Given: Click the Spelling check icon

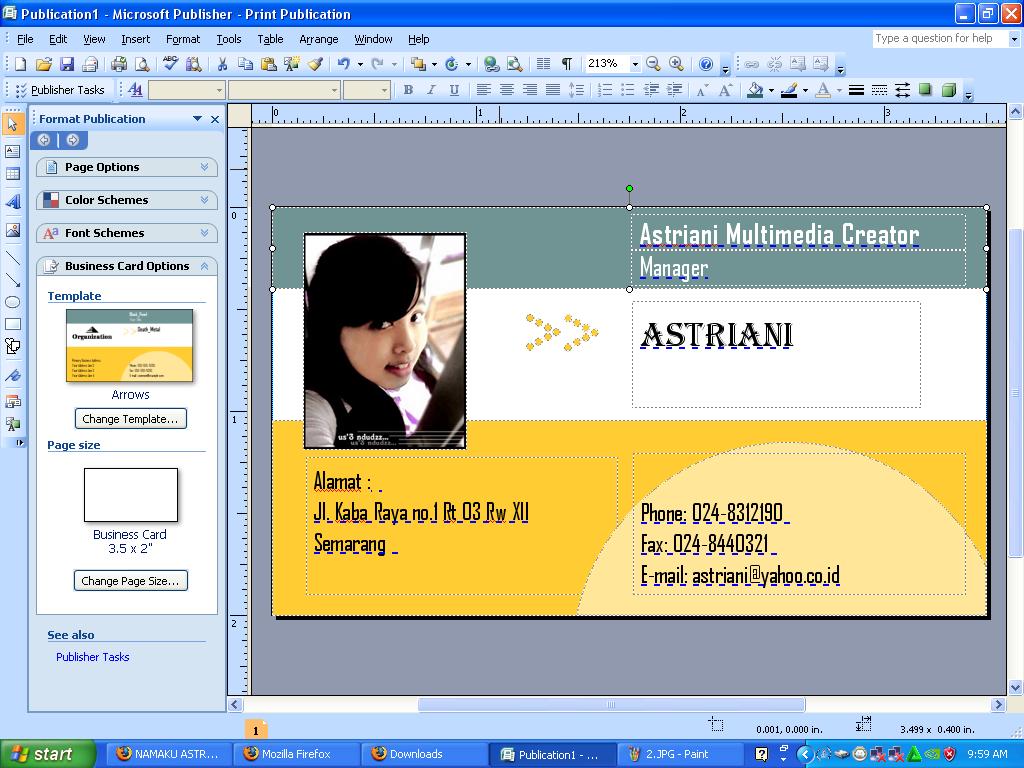Looking at the screenshot, I should 170,63.
